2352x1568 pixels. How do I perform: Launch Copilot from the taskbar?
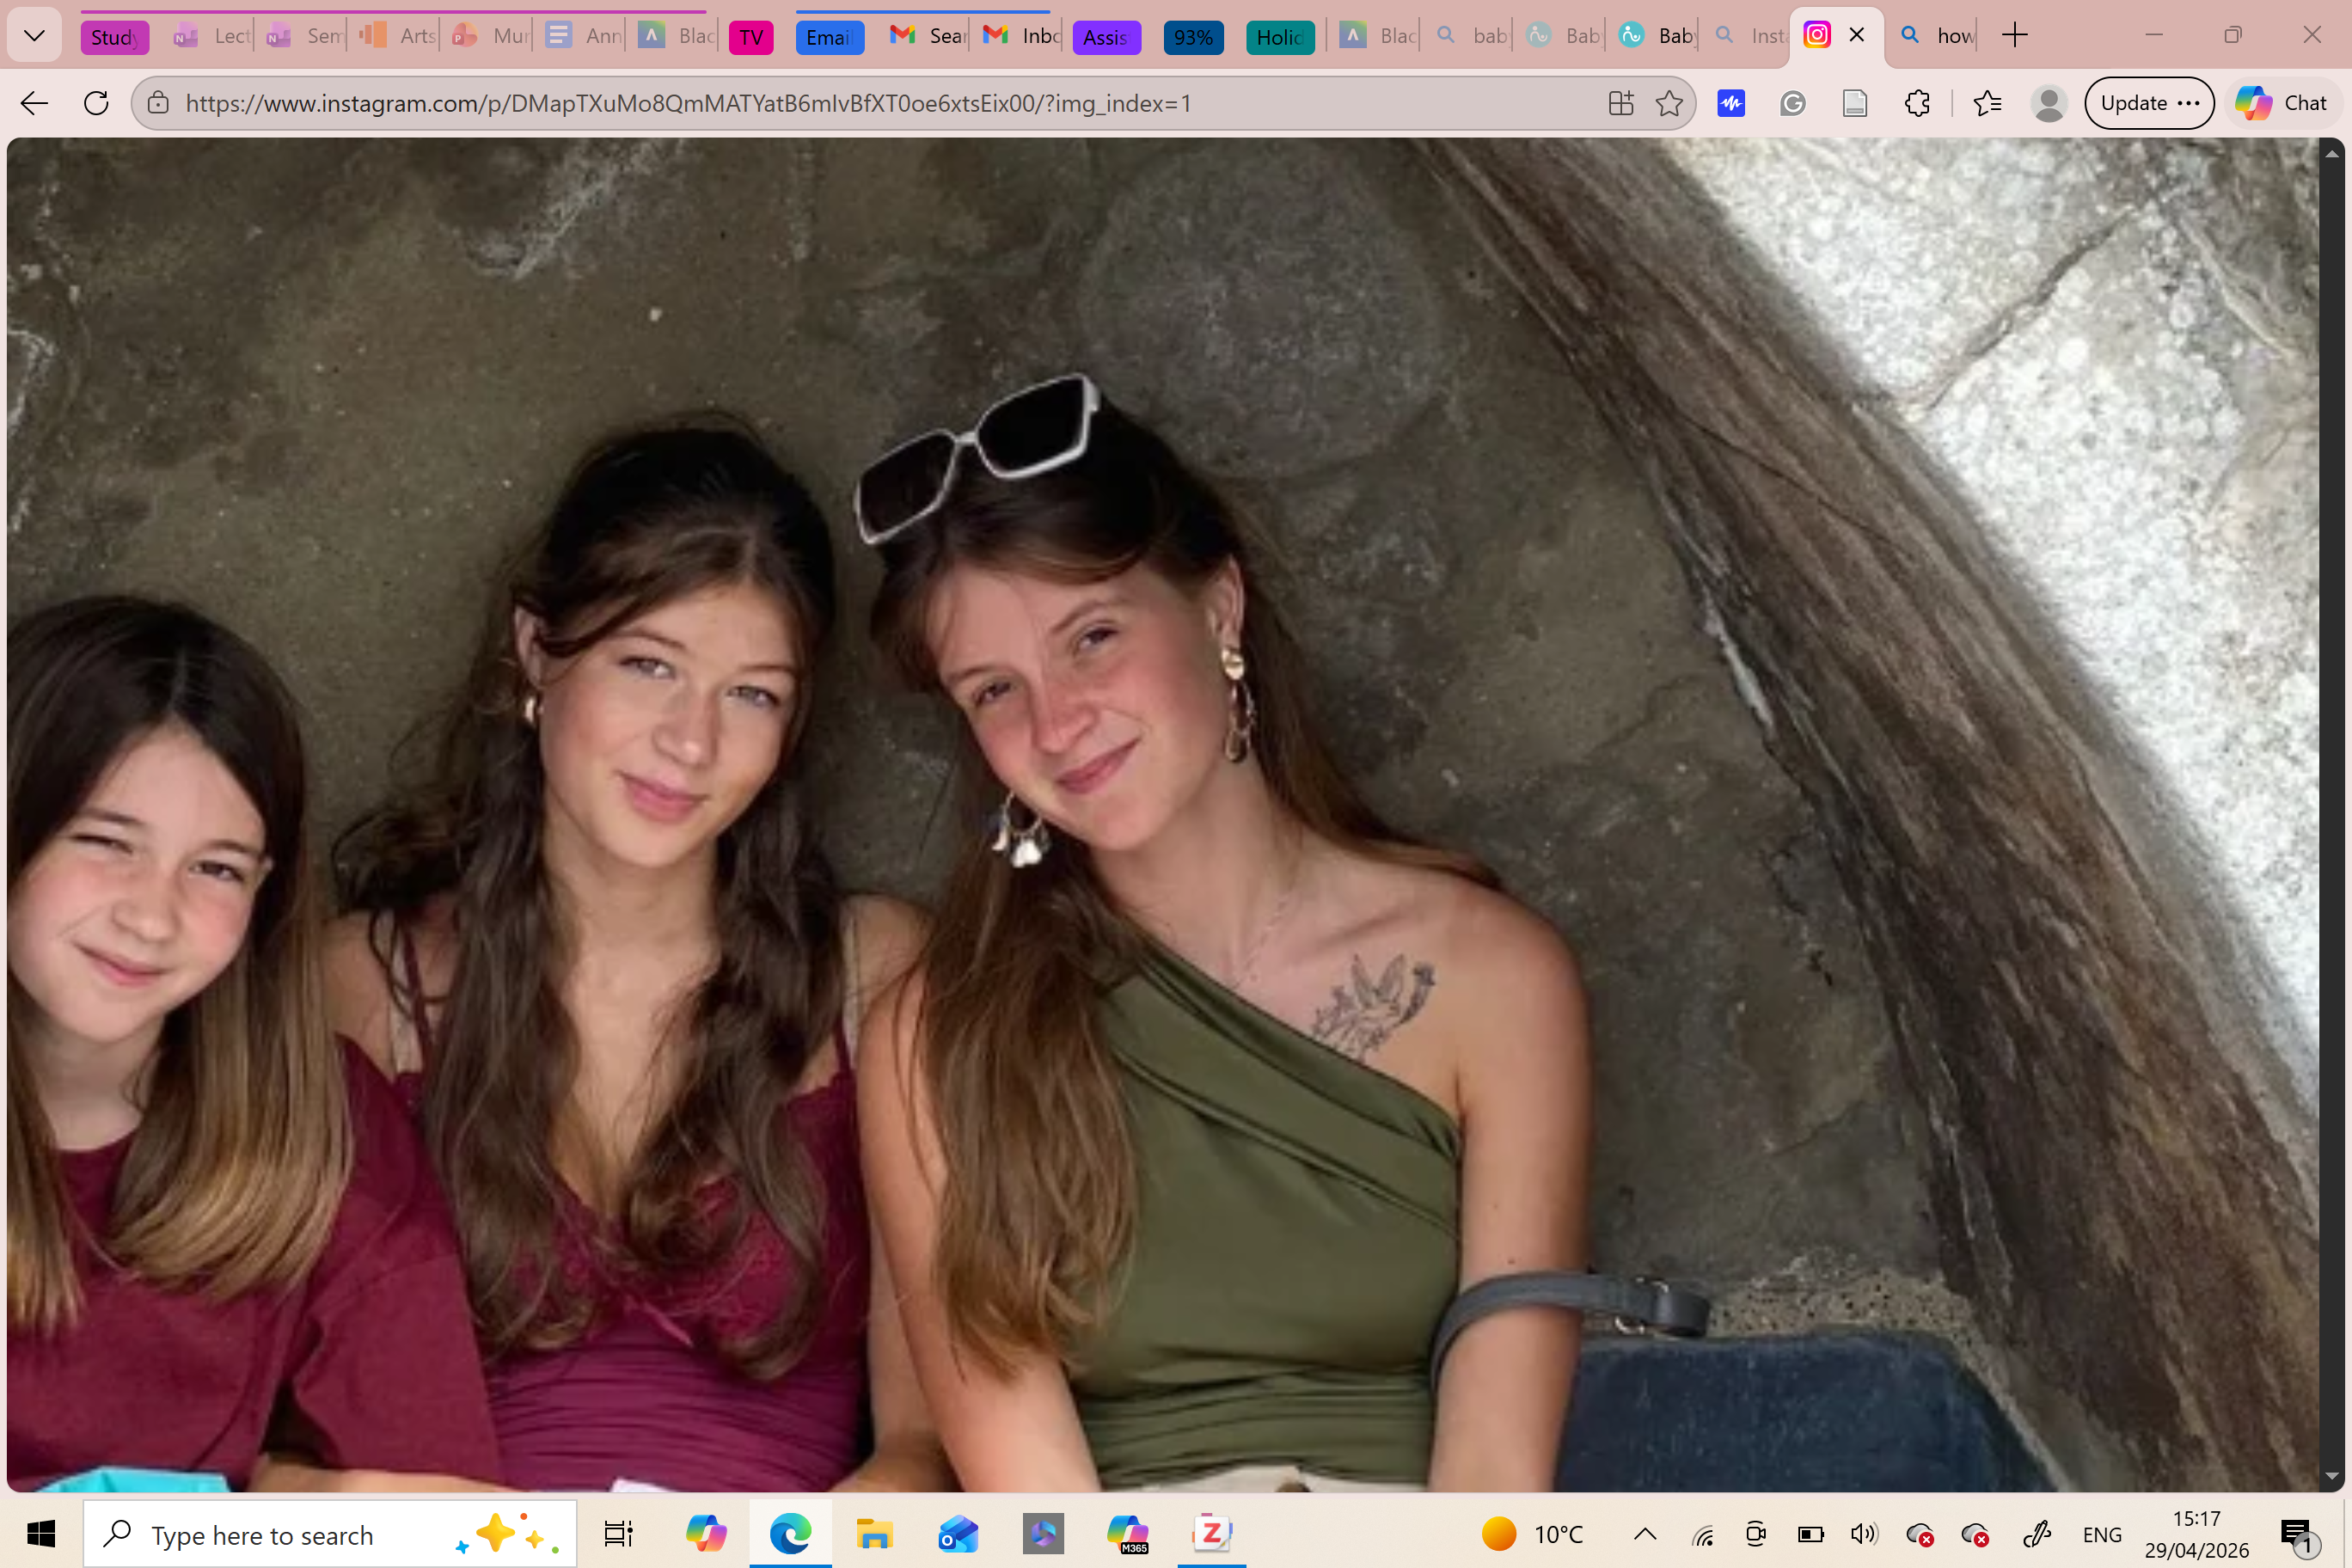click(705, 1534)
